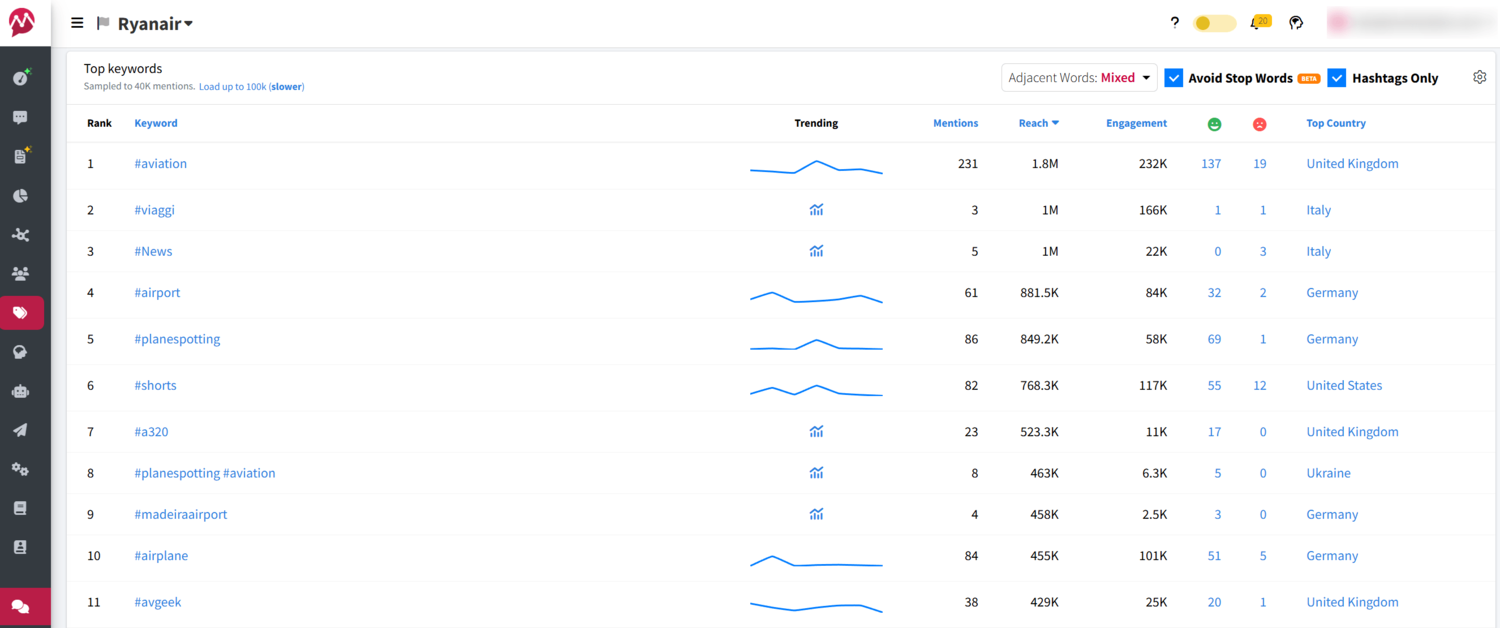Click the trending chart icon for #News

(816, 251)
